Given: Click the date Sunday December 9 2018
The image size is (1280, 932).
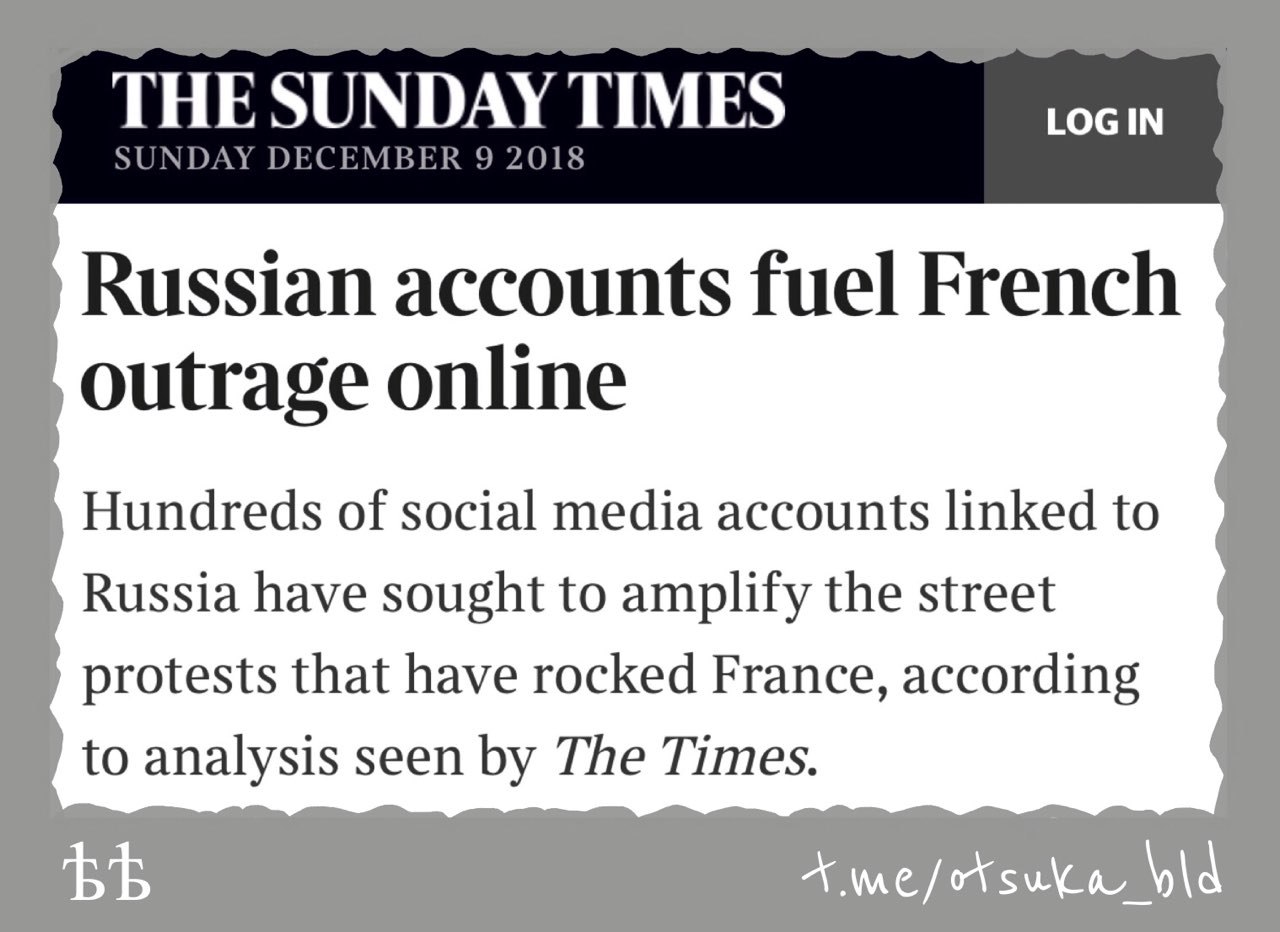Looking at the screenshot, I should (349, 158).
